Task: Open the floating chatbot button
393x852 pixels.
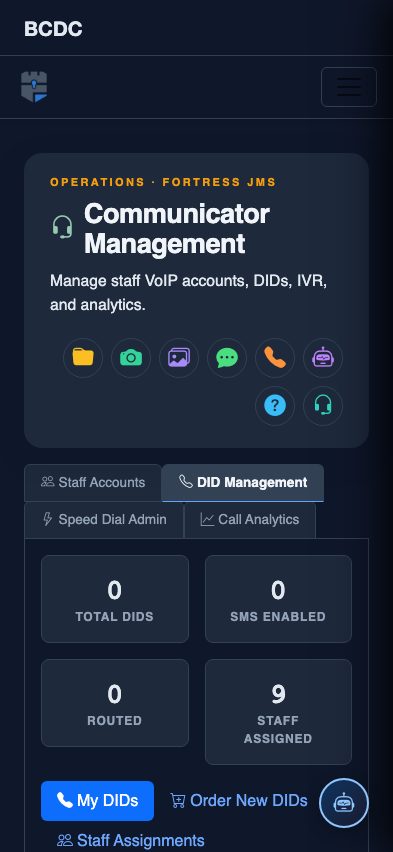Action: pyautogui.click(x=344, y=803)
